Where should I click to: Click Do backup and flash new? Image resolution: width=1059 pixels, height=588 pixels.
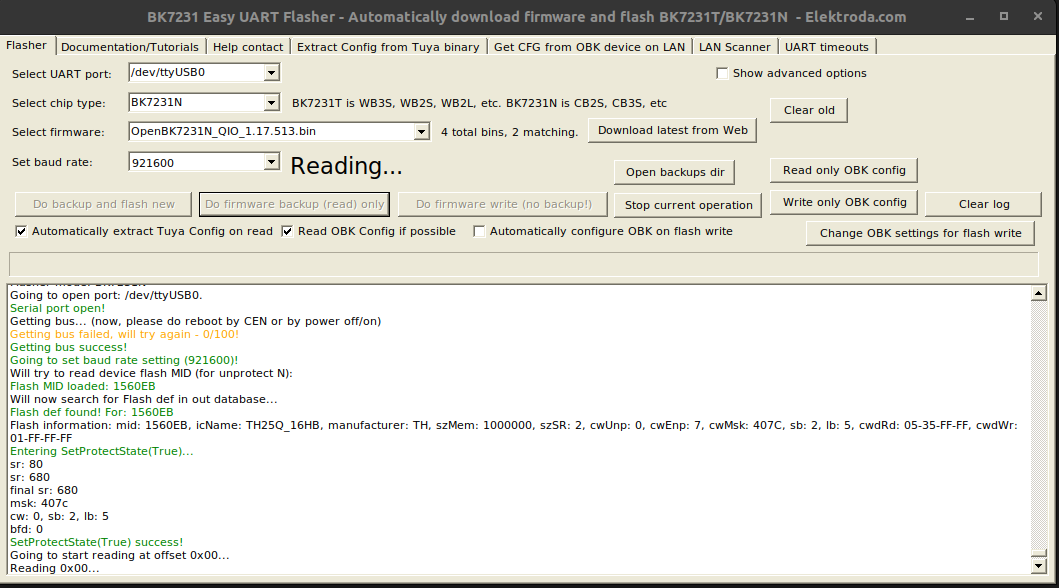[x=103, y=204]
